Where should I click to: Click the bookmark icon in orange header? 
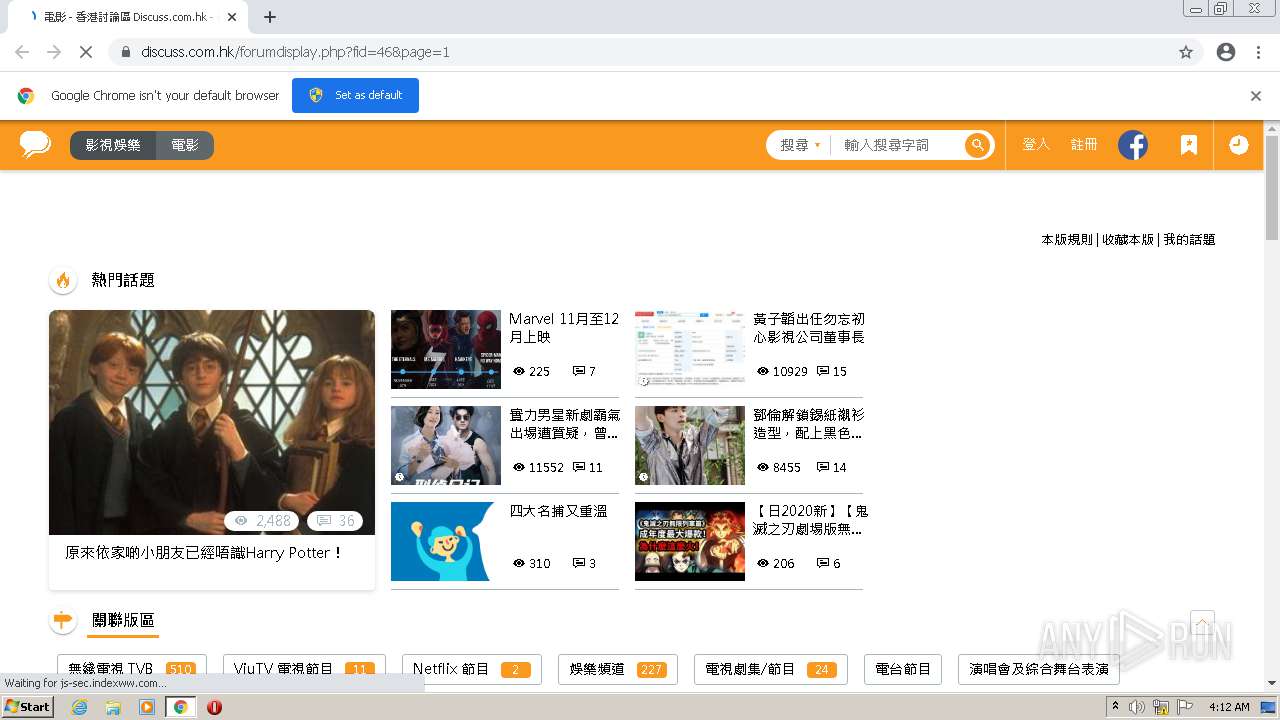click(1188, 145)
